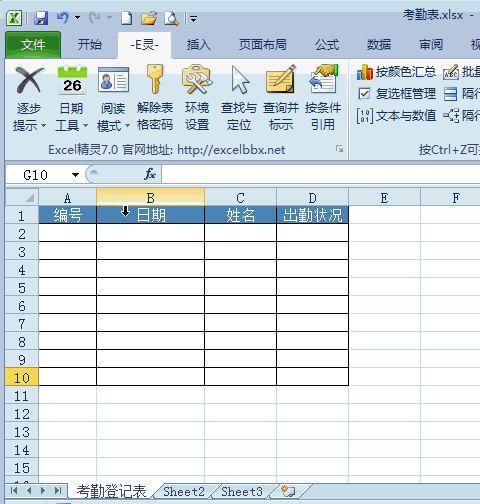The width and height of the screenshot is (480, 504).
Task: Click the formula bar input field
Action: pyautogui.click(x=321, y=174)
